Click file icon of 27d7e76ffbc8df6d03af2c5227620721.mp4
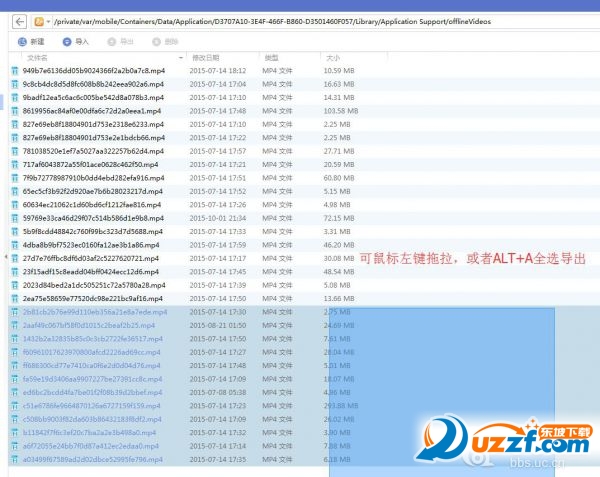The width and height of the screenshot is (600, 477). pyautogui.click(x=15, y=258)
